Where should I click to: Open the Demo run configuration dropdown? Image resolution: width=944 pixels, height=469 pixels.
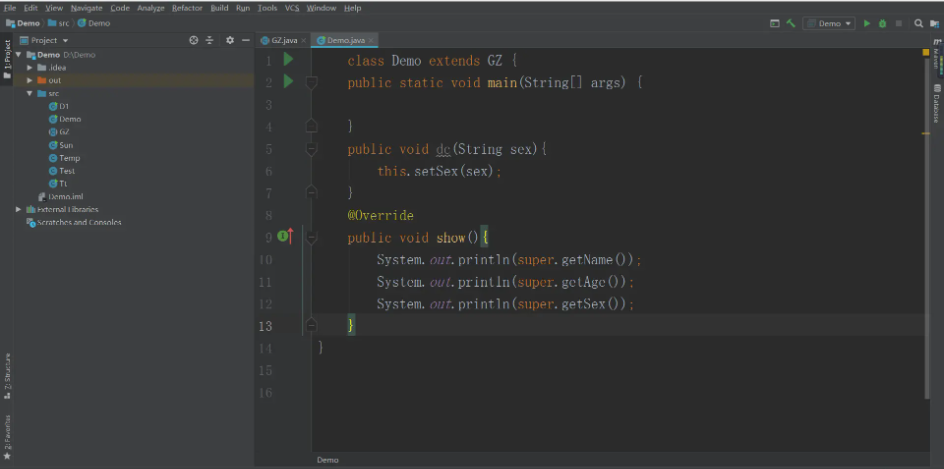tap(829, 23)
